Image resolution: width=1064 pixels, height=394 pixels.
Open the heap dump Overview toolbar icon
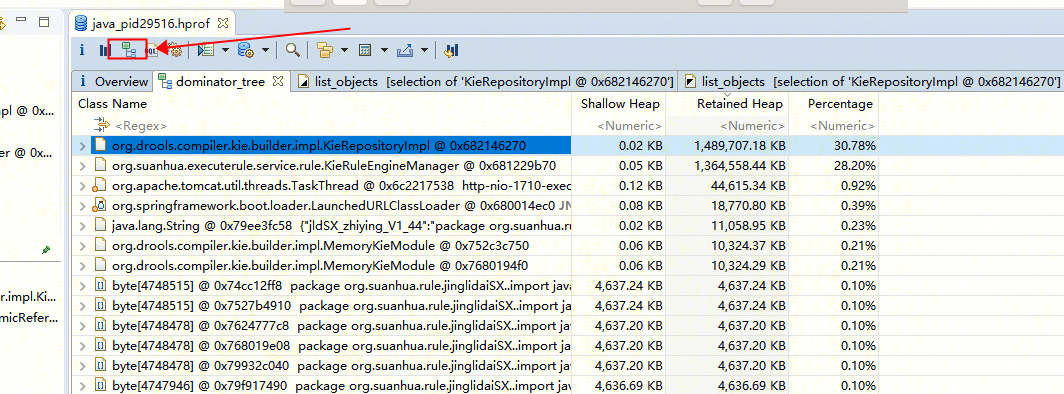tap(83, 50)
